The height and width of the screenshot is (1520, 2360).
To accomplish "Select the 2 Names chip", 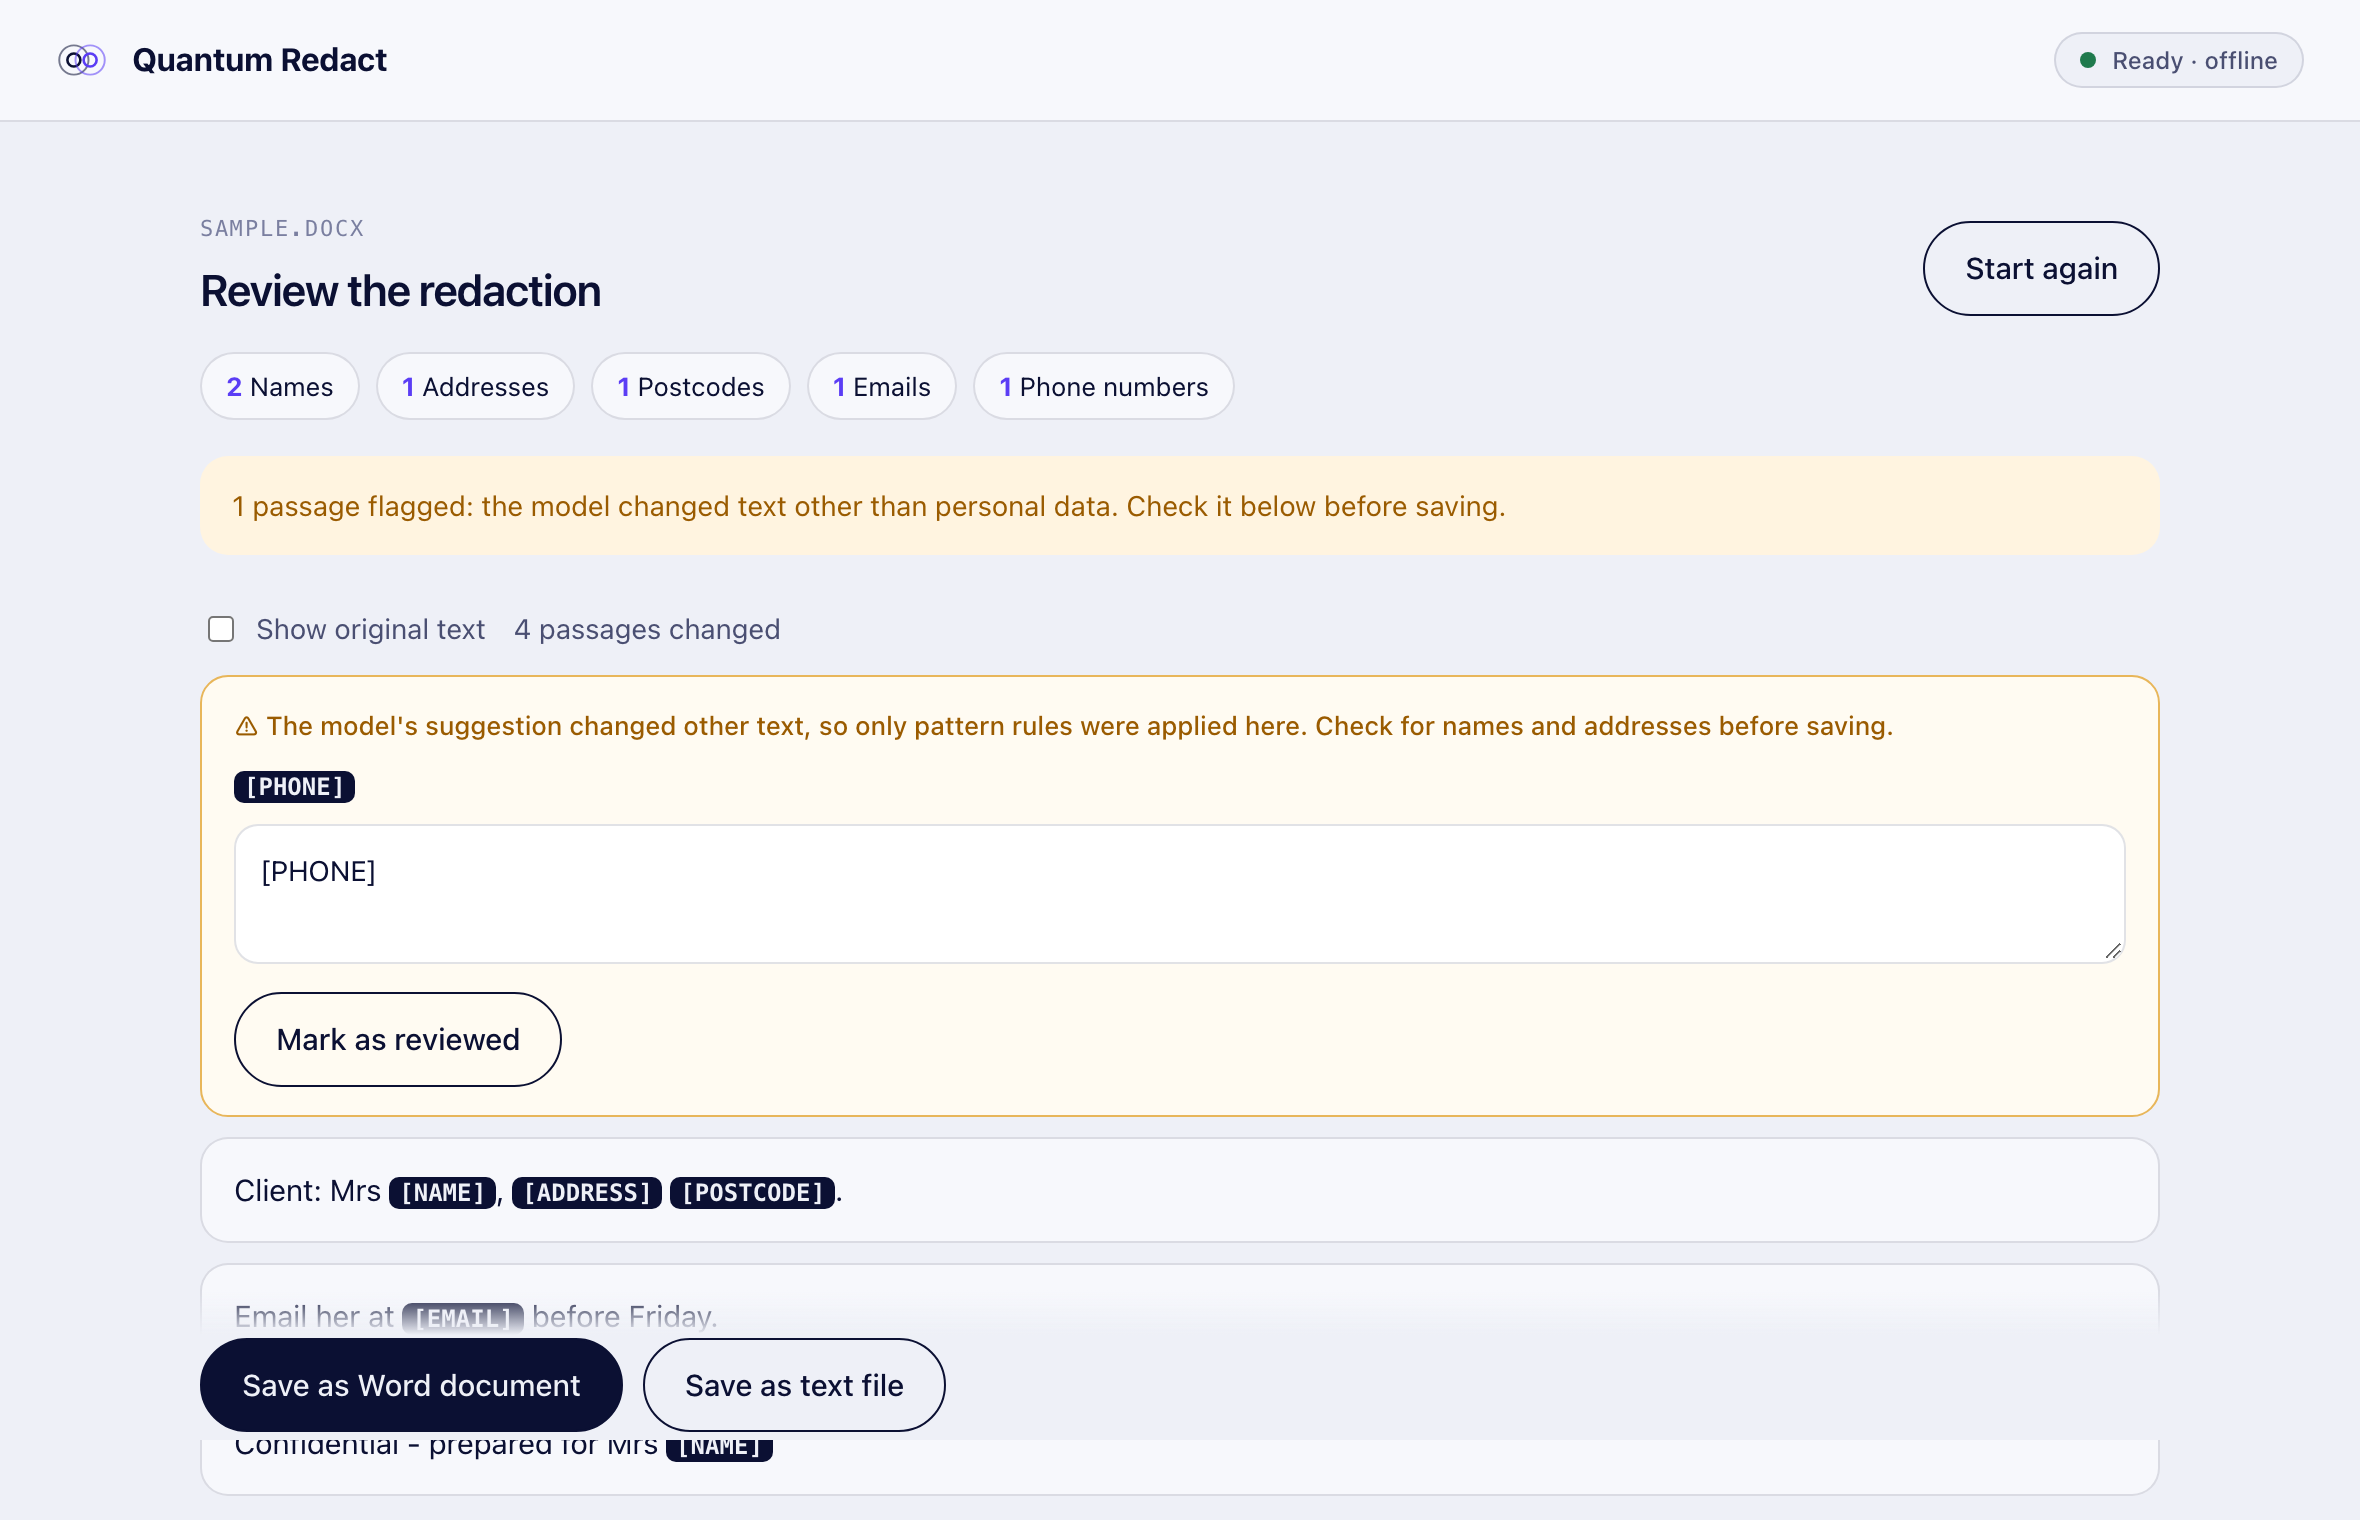I will click(x=280, y=386).
